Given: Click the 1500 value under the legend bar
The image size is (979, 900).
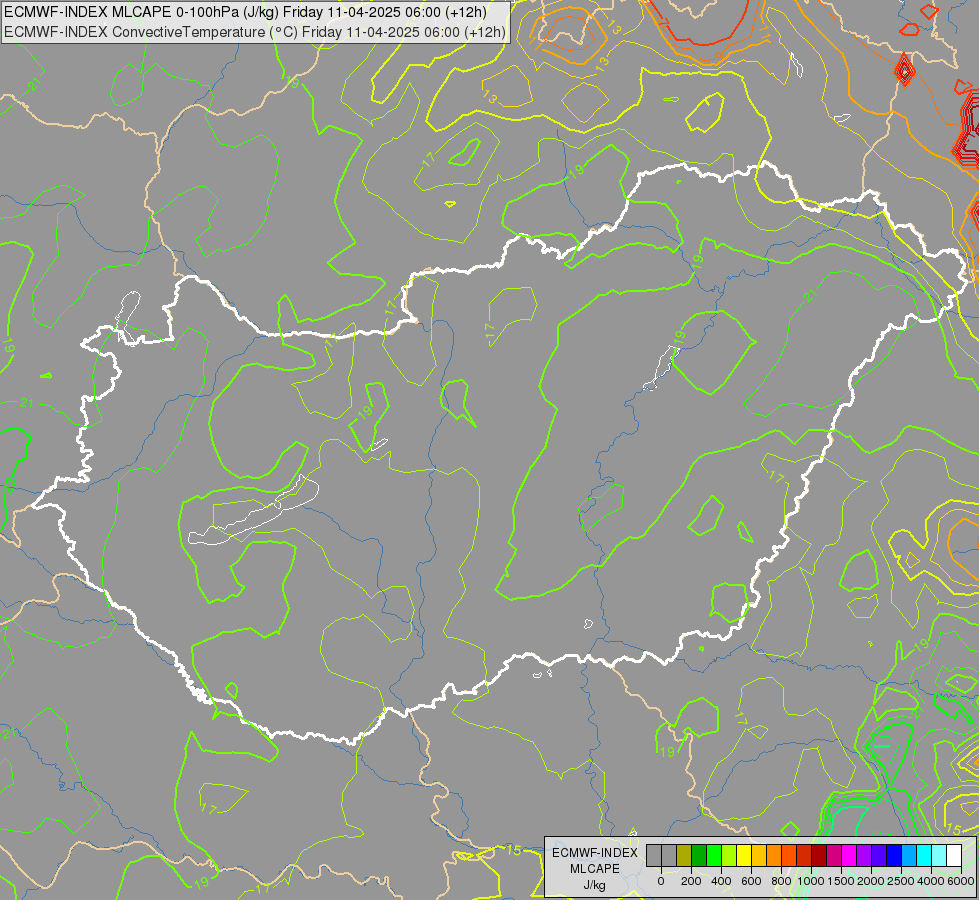Looking at the screenshot, I should (x=842, y=881).
